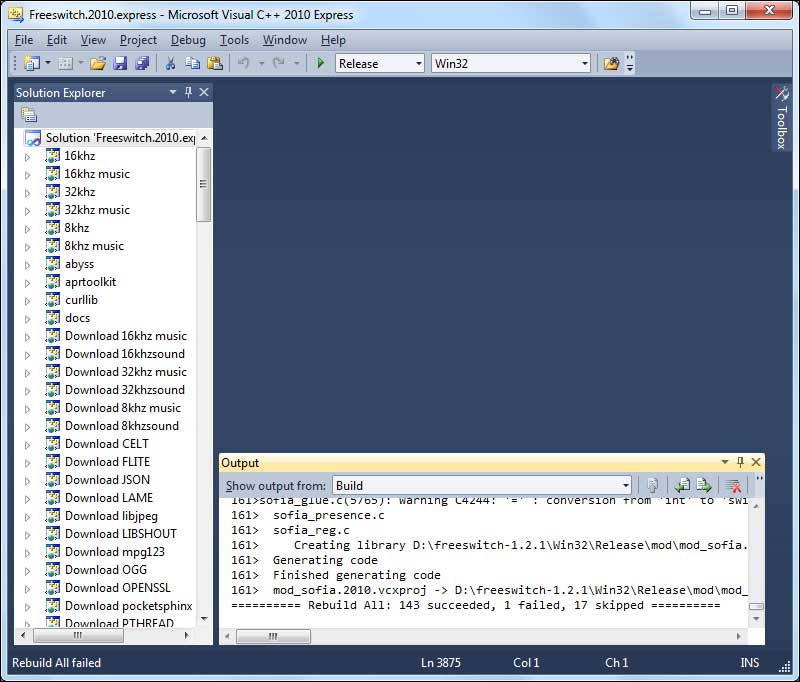800x682 pixels.
Task: Expand the aprtoolkit project node
Action: [28, 283]
